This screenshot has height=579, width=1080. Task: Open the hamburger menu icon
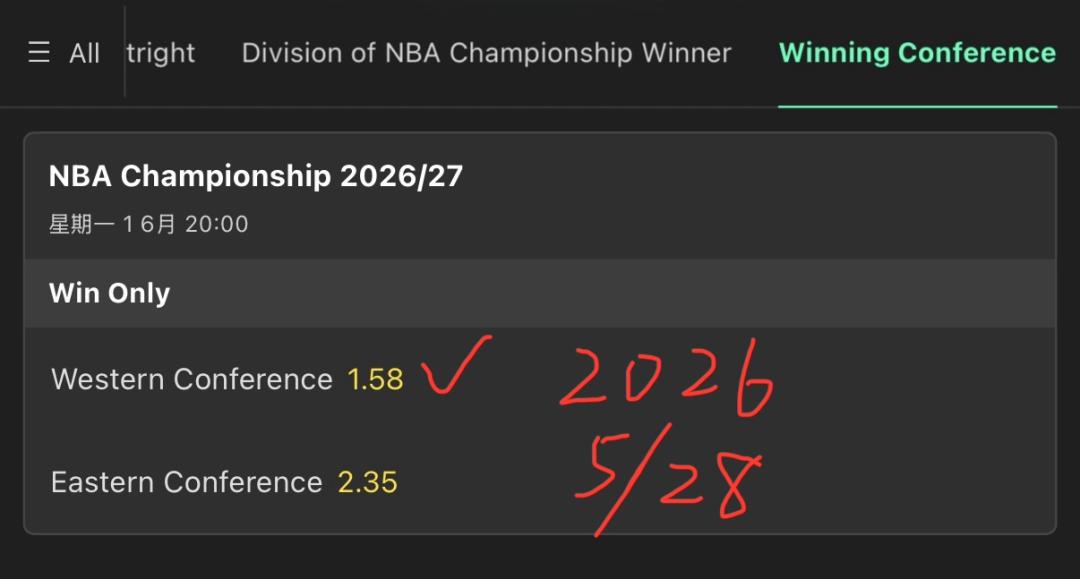39,52
